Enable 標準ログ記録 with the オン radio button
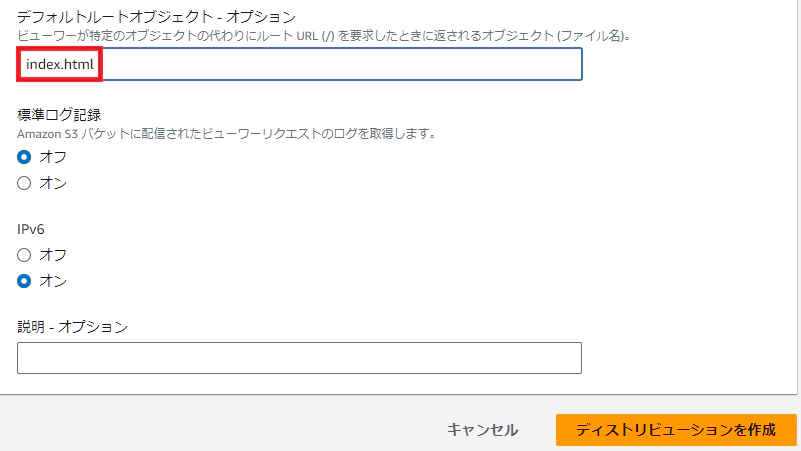The height and width of the screenshot is (451, 801). click(x=25, y=183)
